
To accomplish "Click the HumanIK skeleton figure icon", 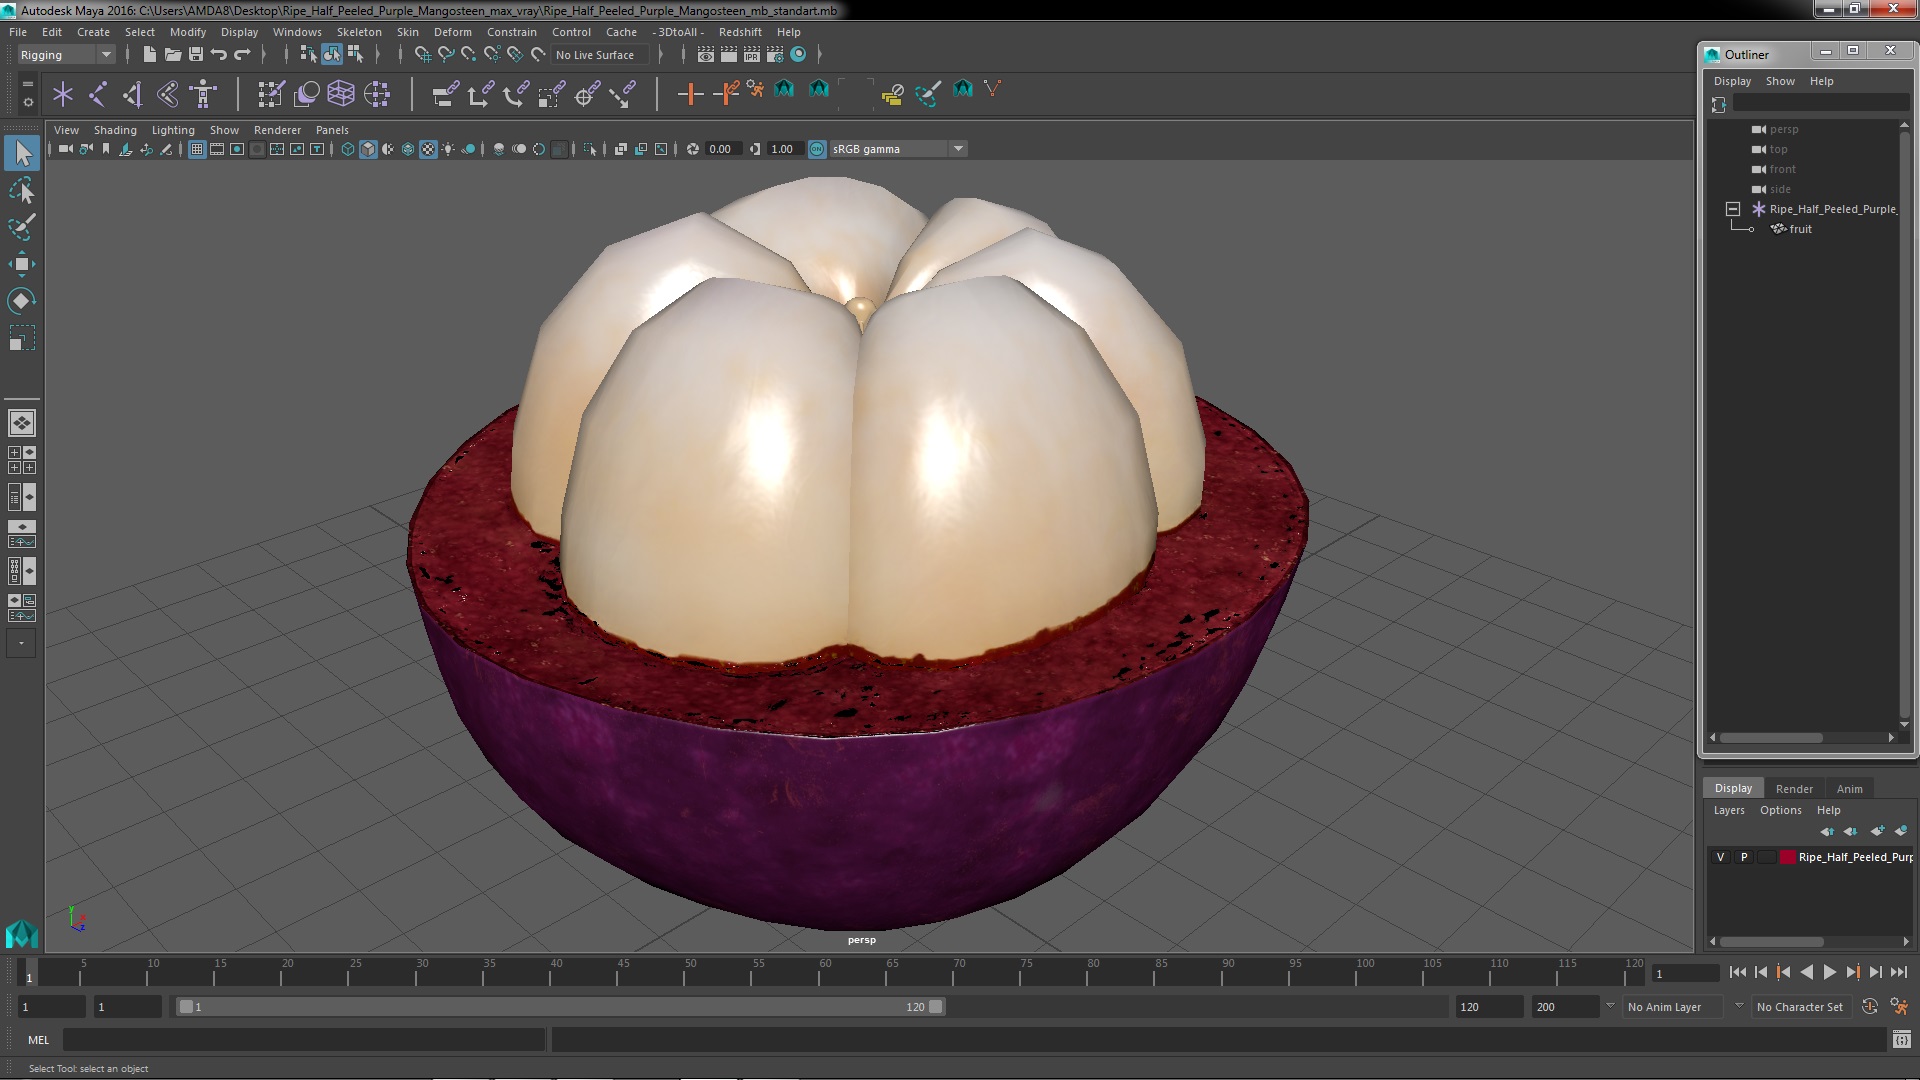I will 203,94.
